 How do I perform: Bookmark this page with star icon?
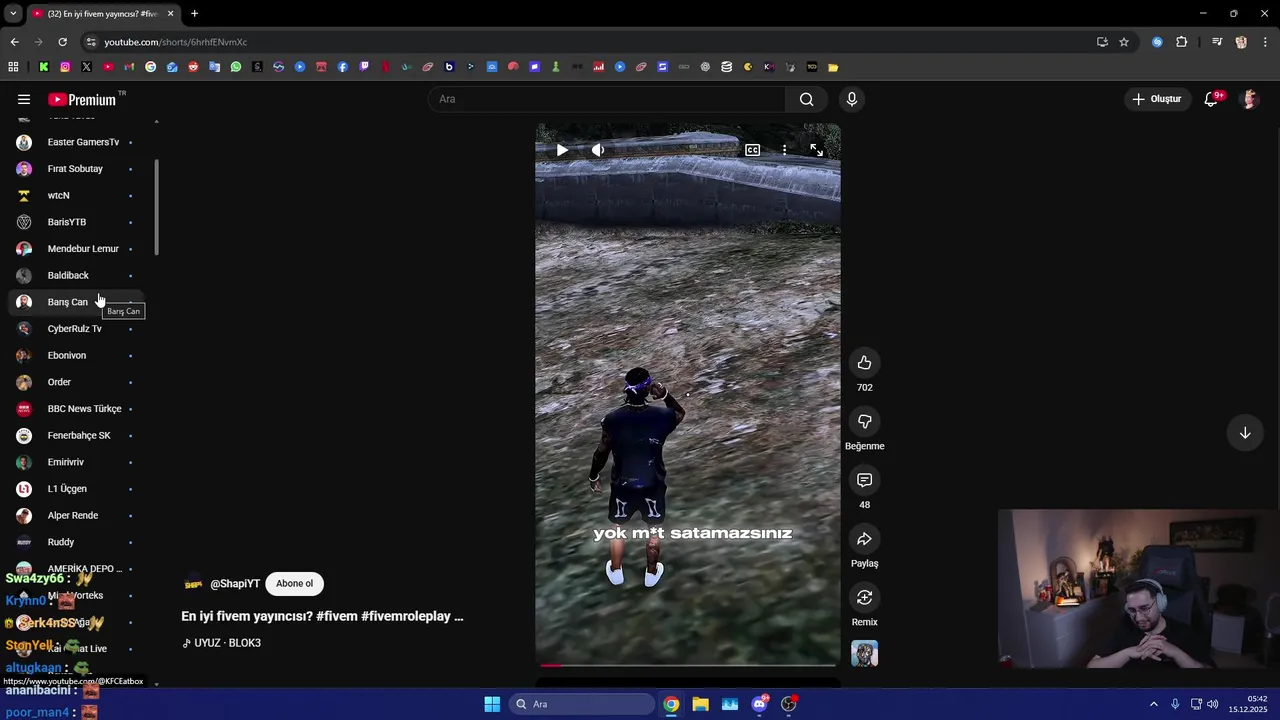(1124, 42)
